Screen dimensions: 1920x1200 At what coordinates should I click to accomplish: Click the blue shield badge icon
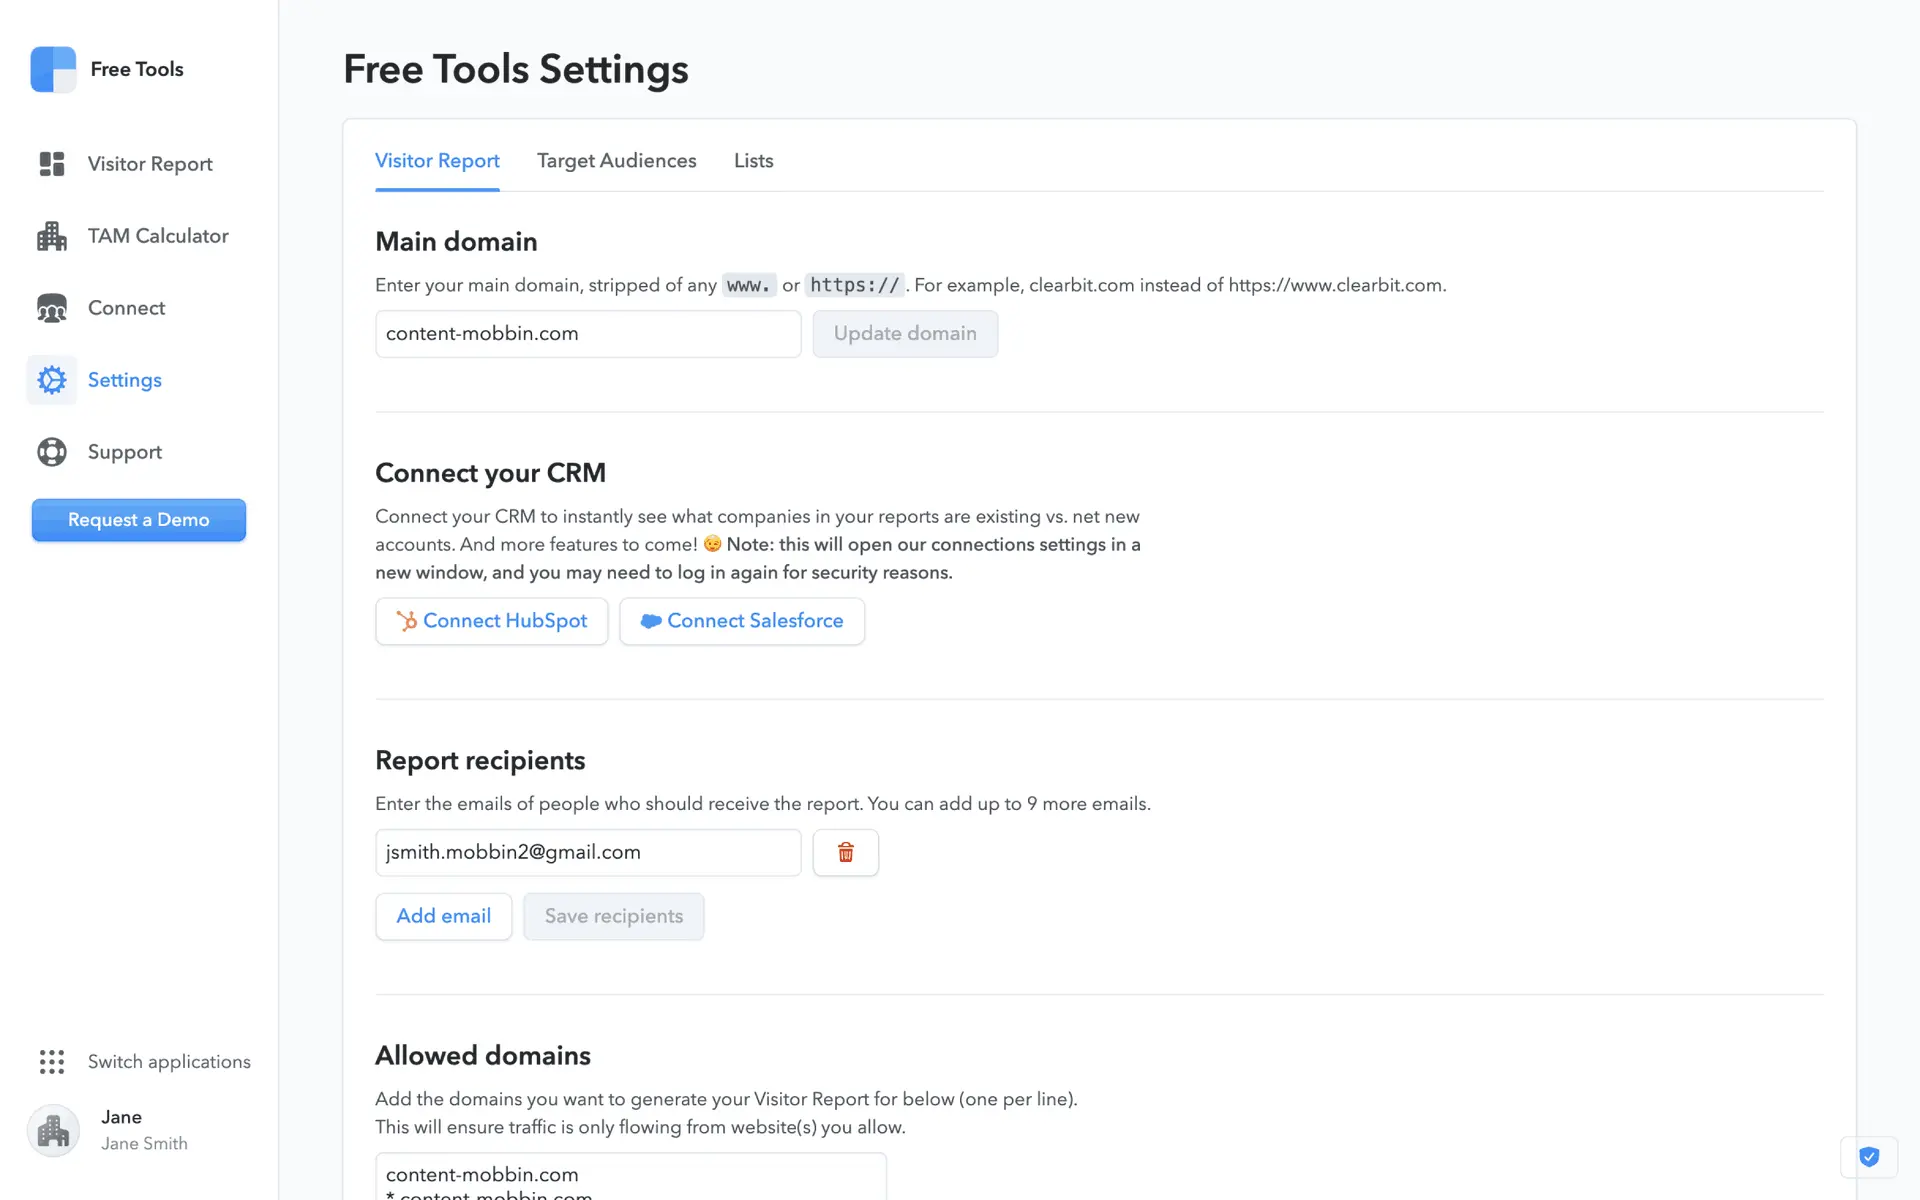point(1868,1157)
